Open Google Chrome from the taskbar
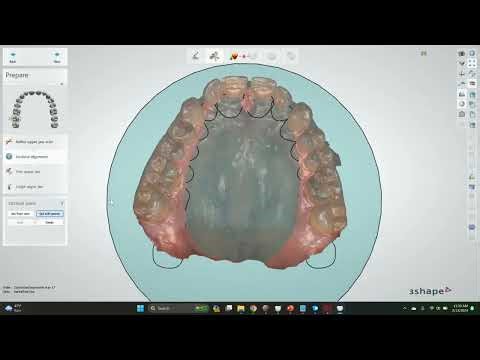This screenshot has width=480, height=360. 253,308
